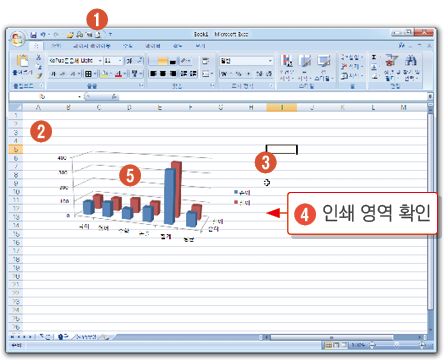Click in the formula bar input

[273, 97]
